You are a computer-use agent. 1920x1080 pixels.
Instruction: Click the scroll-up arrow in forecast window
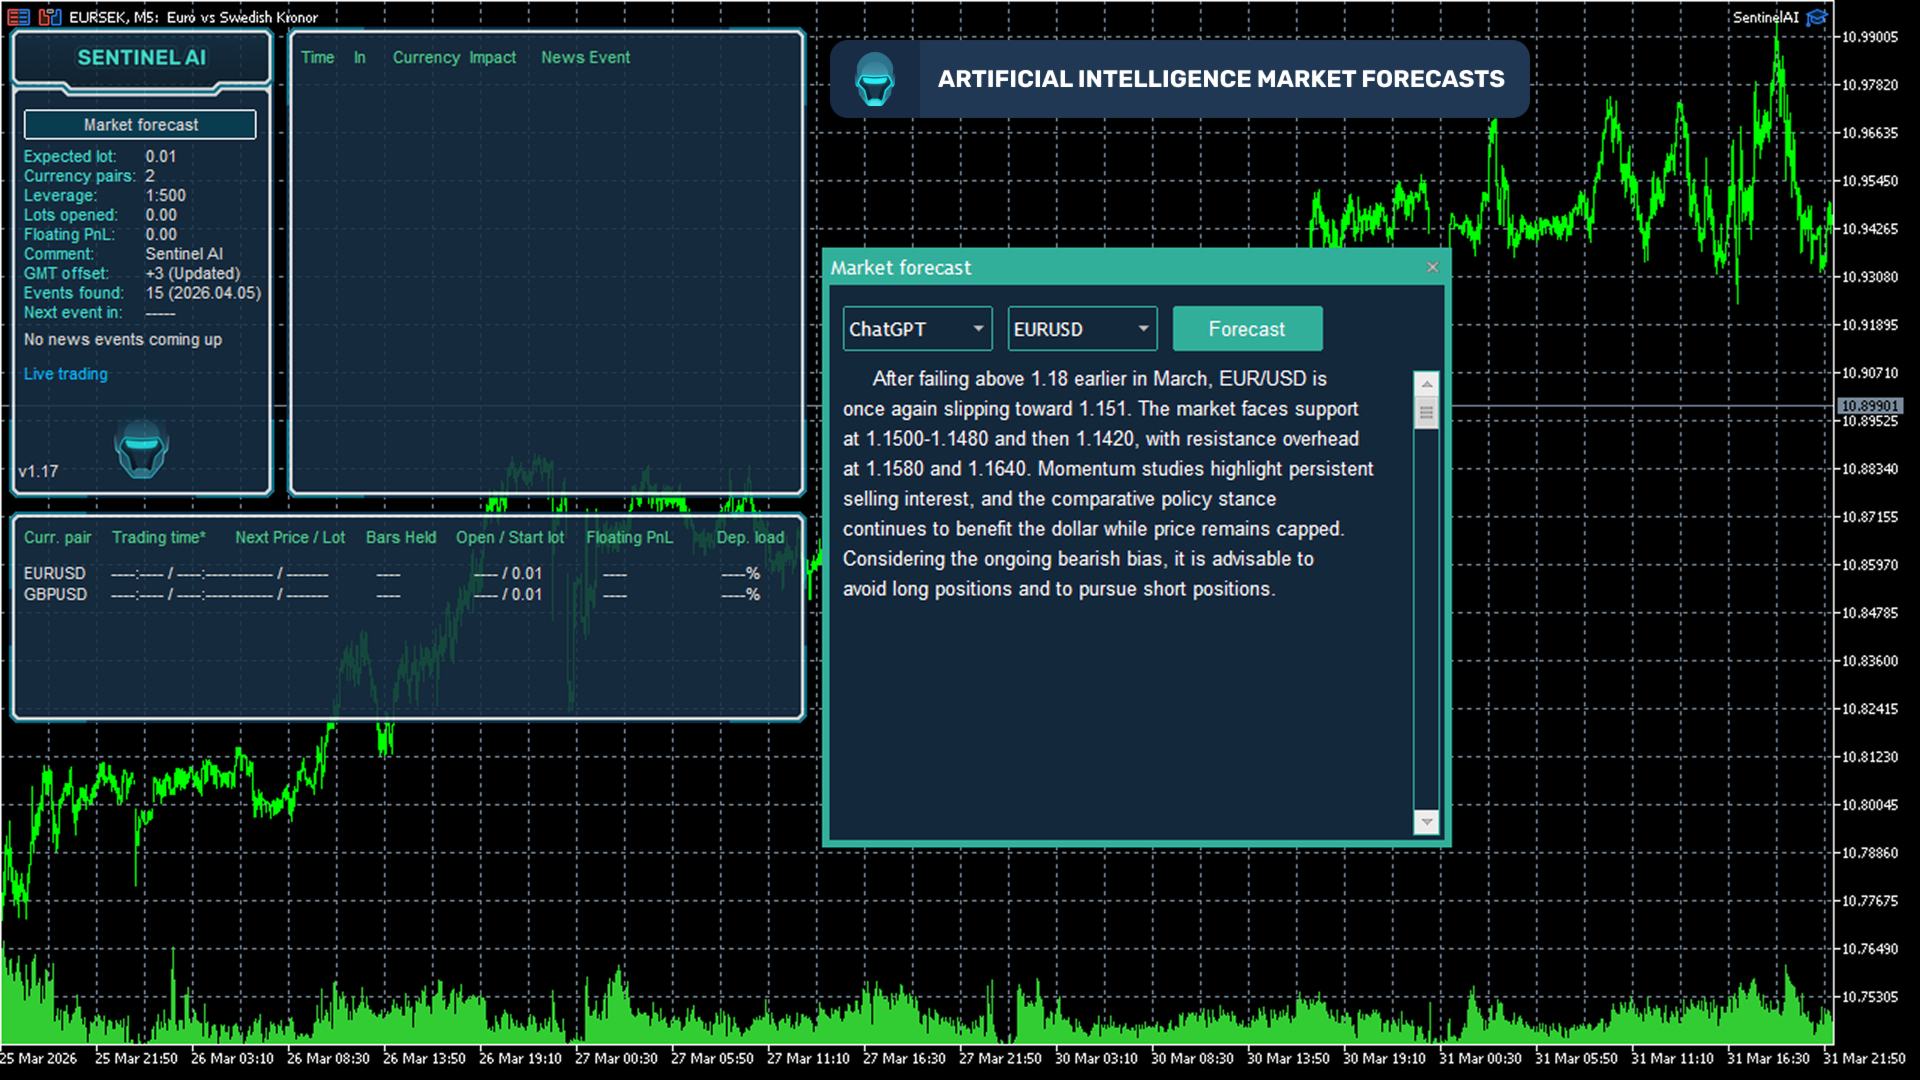click(x=1427, y=383)
